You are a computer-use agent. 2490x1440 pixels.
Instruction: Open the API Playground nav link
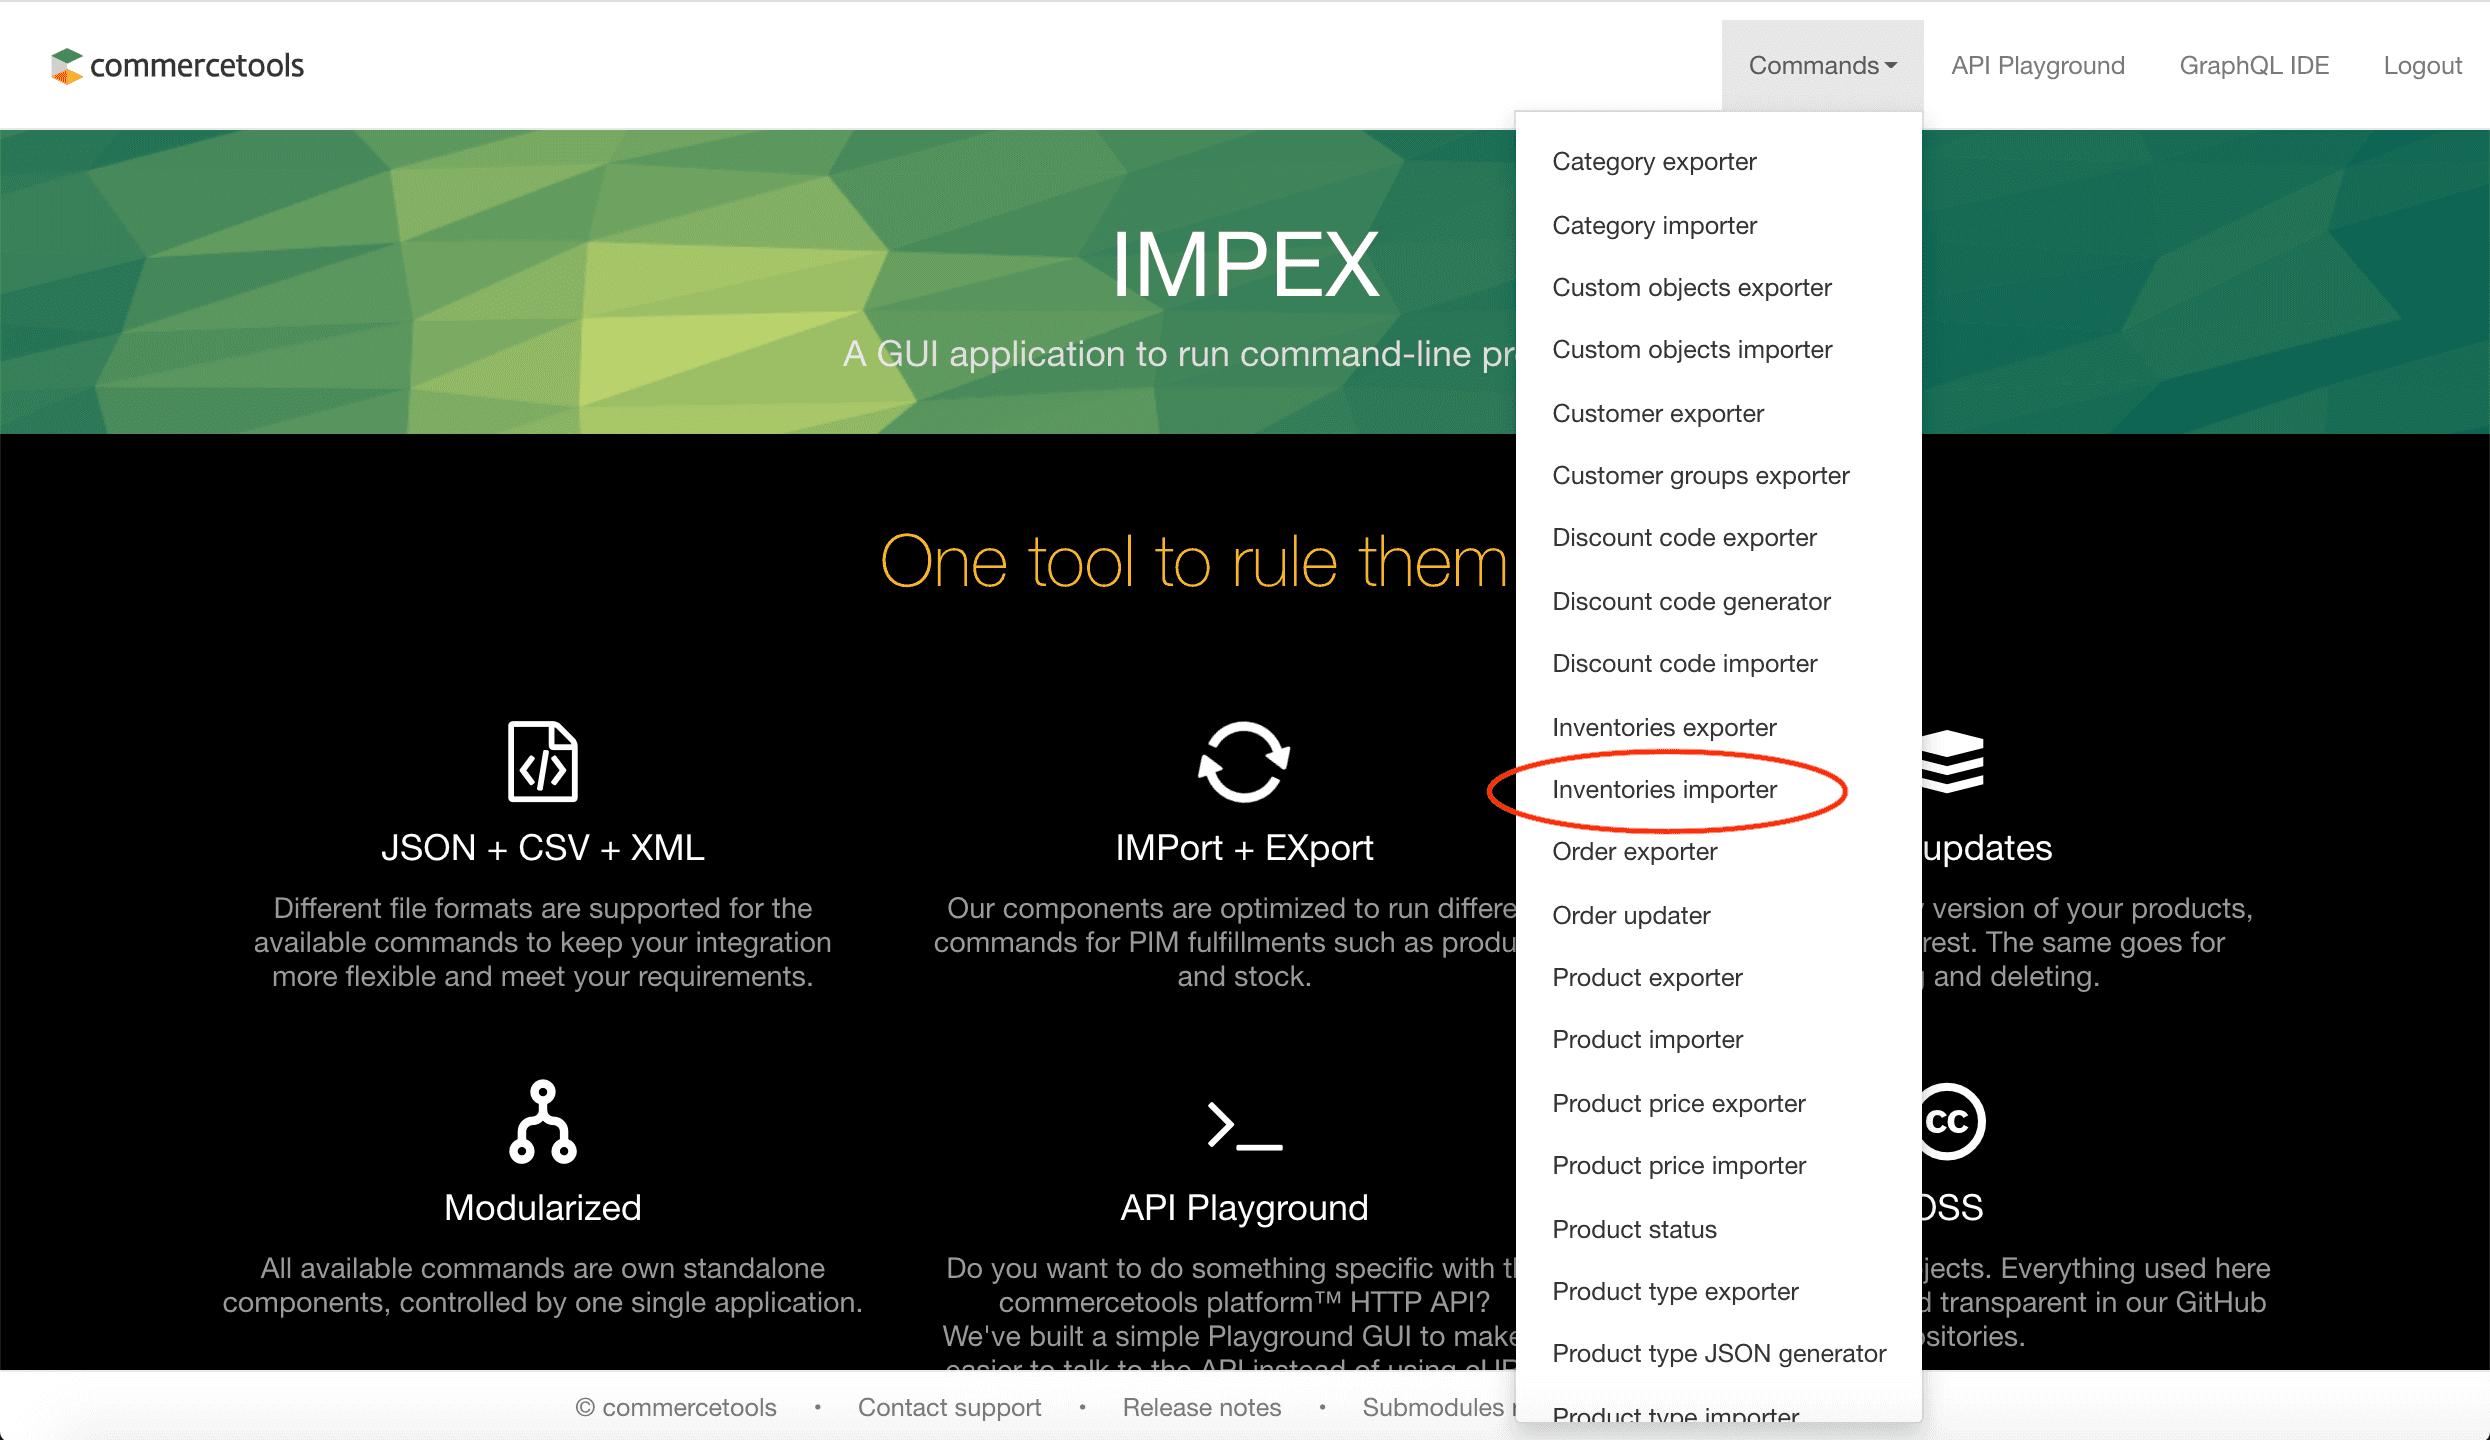tap(2037, 66)
